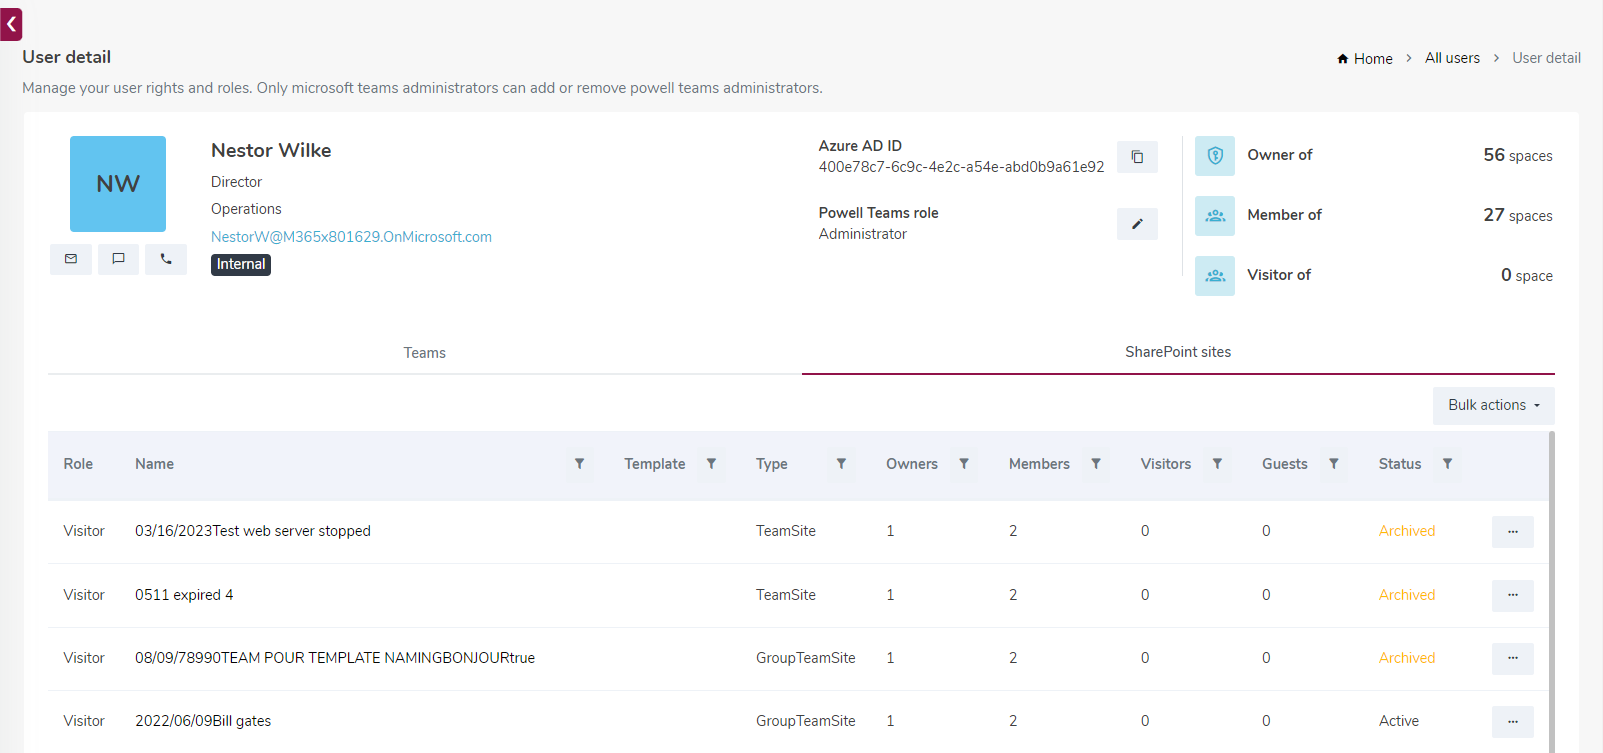Click the 27 spaces member count
The height and width of the screenshot is (753, 1603).
pos(1518,215)
